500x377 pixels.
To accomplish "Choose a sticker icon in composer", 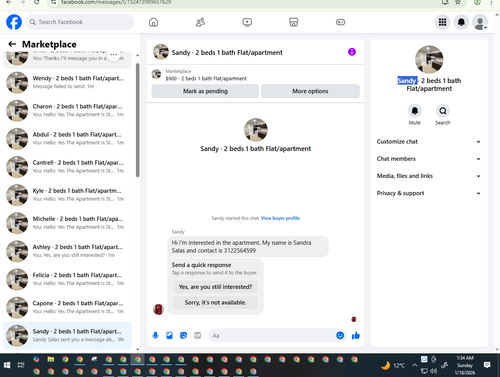I will (183, 335).
